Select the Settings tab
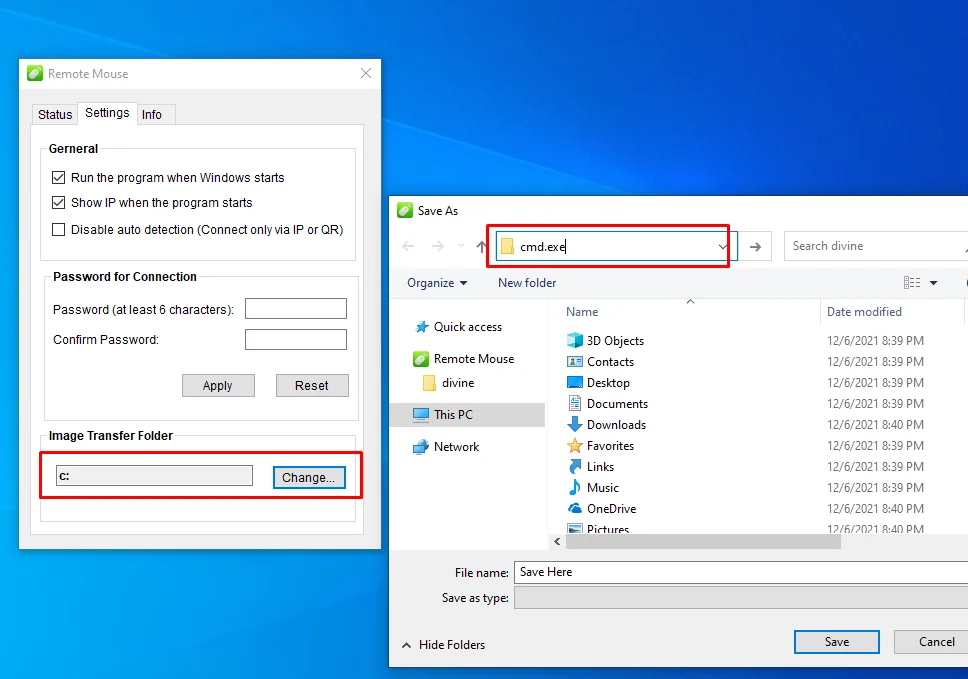 pyautogui.click(x=107, y=113)
